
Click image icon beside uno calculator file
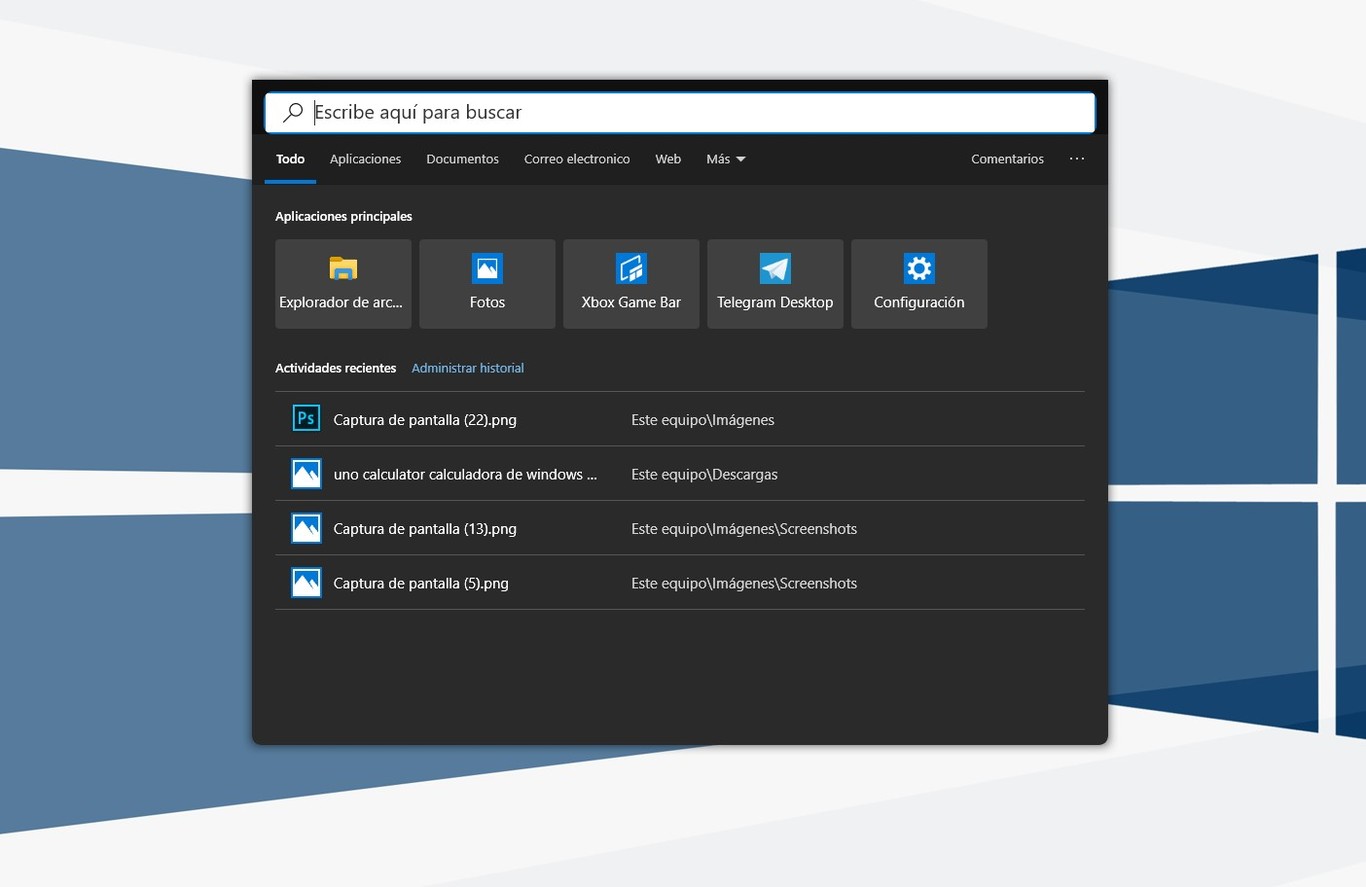pyautogui.click(x=306, y=474)
